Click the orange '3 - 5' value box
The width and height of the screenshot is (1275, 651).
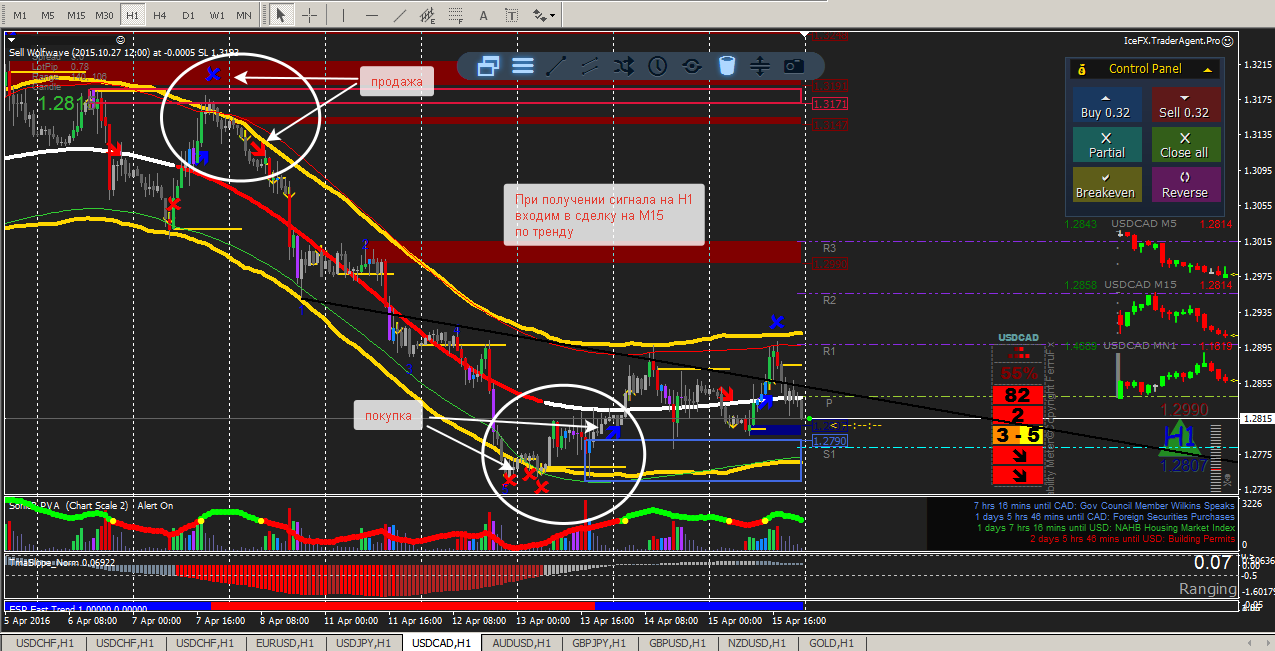tap(1019, 435)
